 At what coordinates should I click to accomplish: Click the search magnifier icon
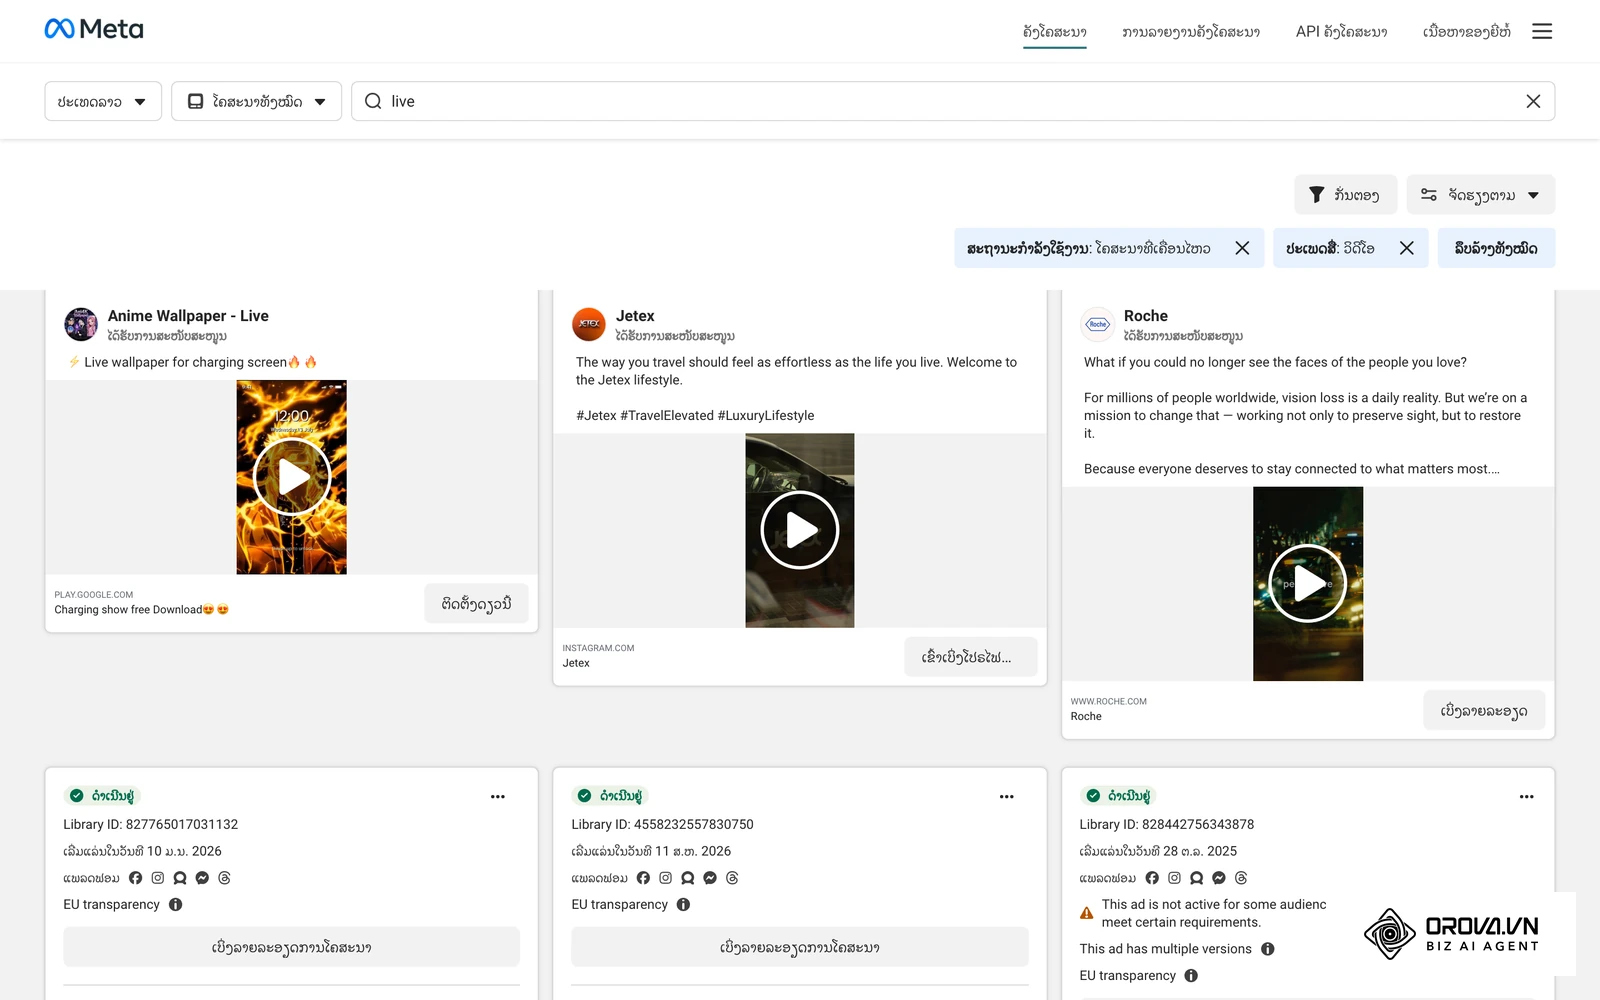[373, 101]
